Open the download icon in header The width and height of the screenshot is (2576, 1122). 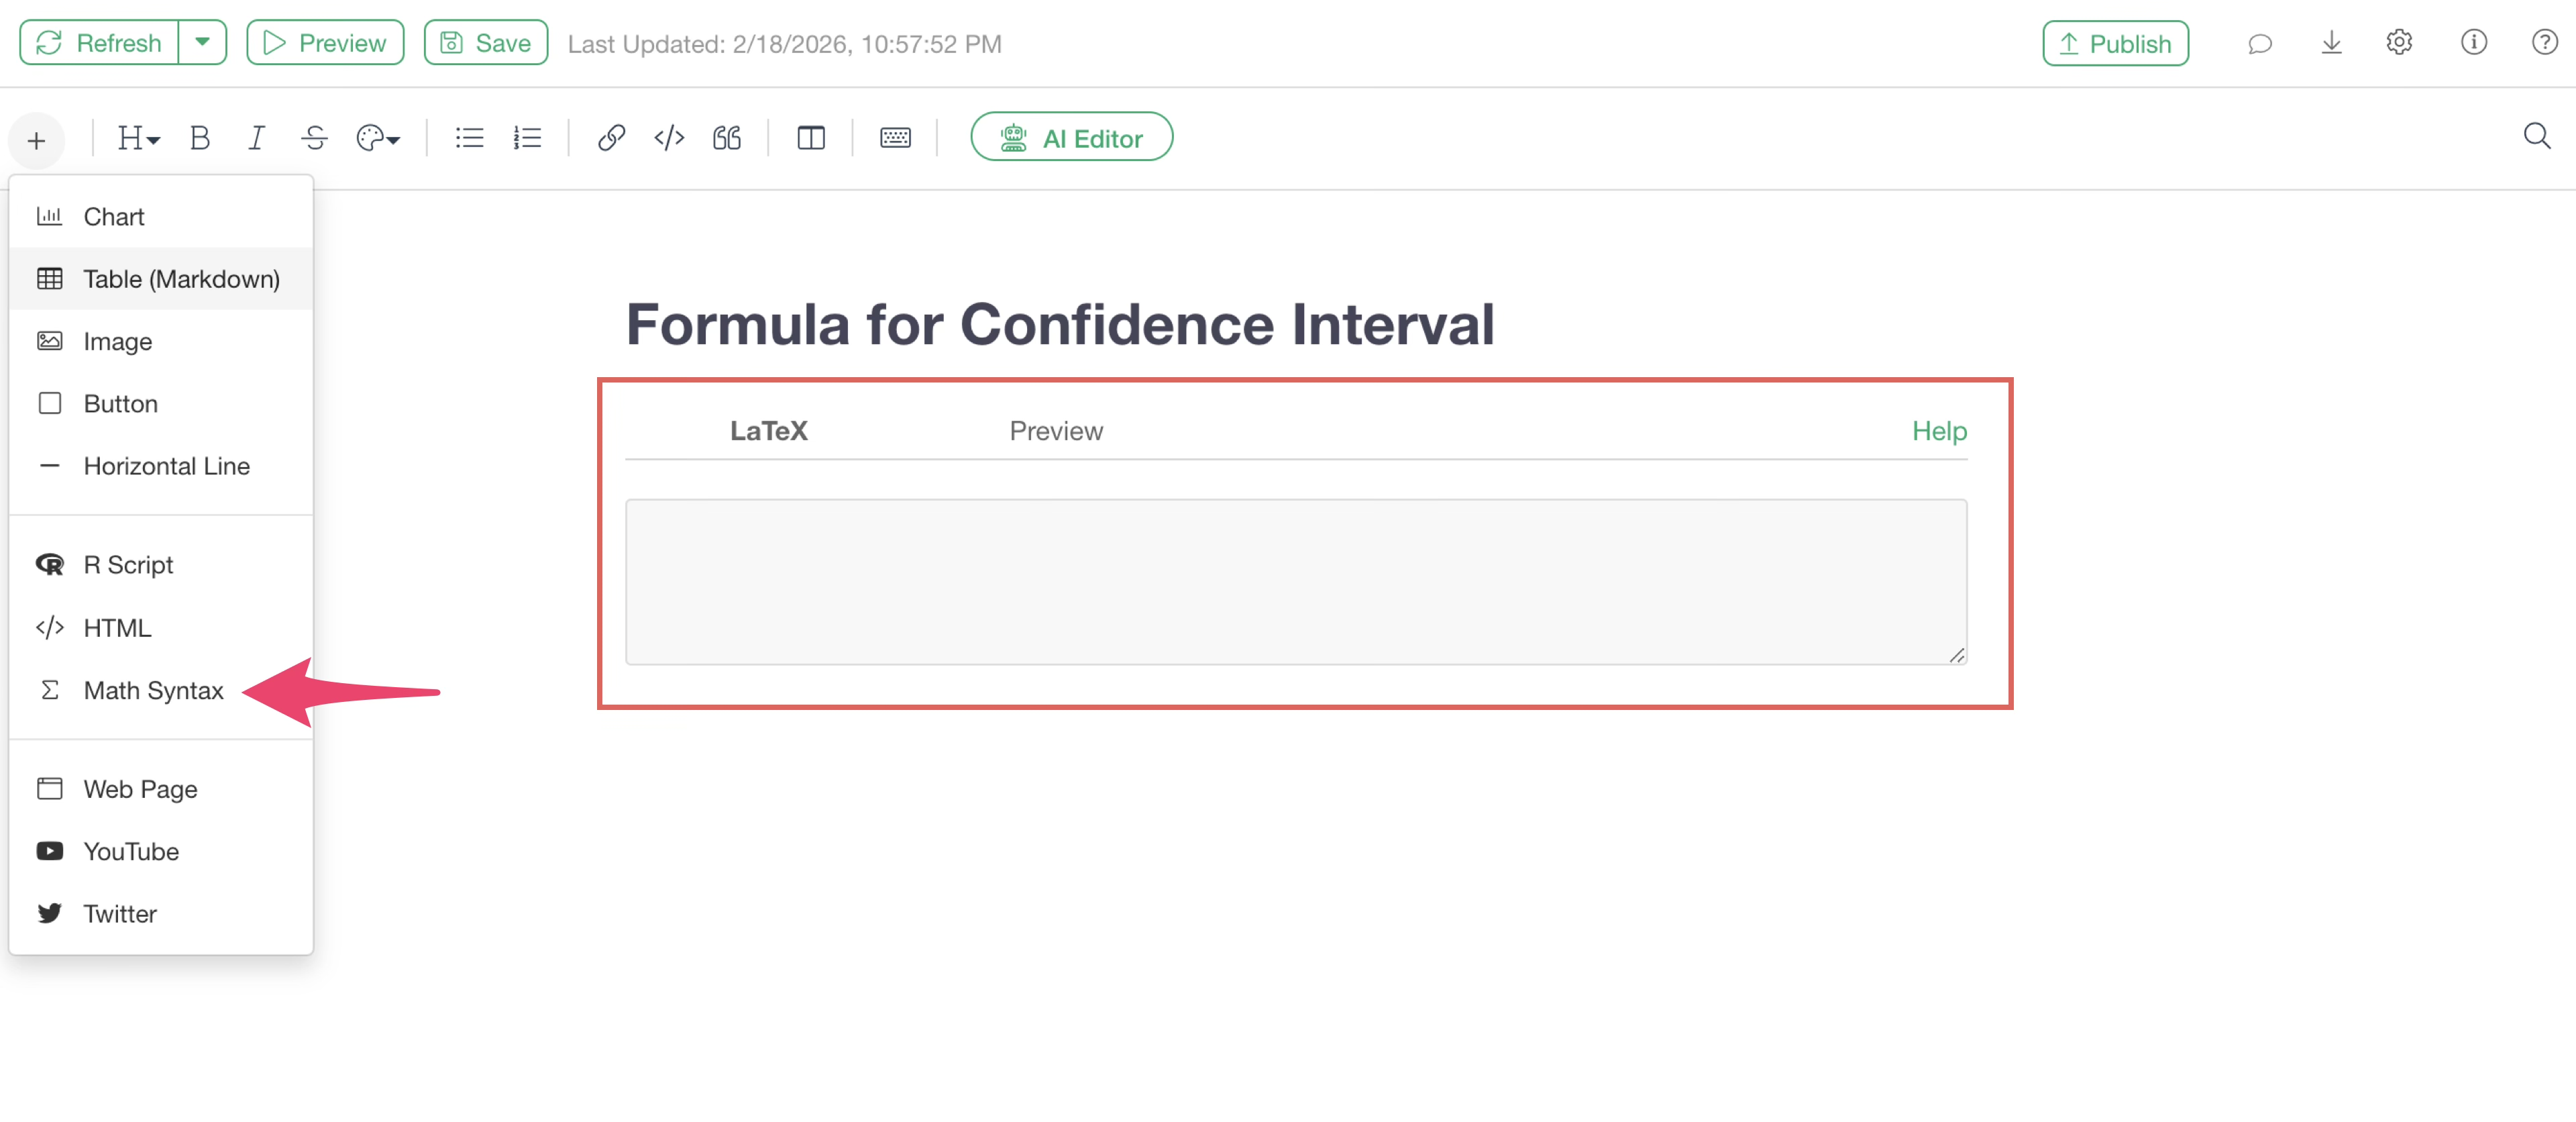[2331, 43]
